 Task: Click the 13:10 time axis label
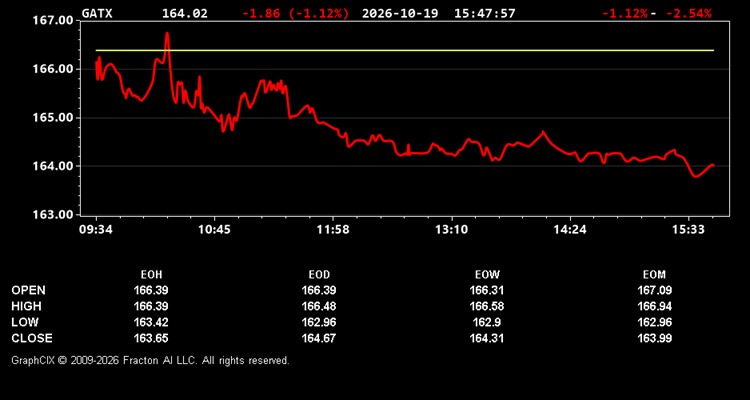(x=452, y=230)
